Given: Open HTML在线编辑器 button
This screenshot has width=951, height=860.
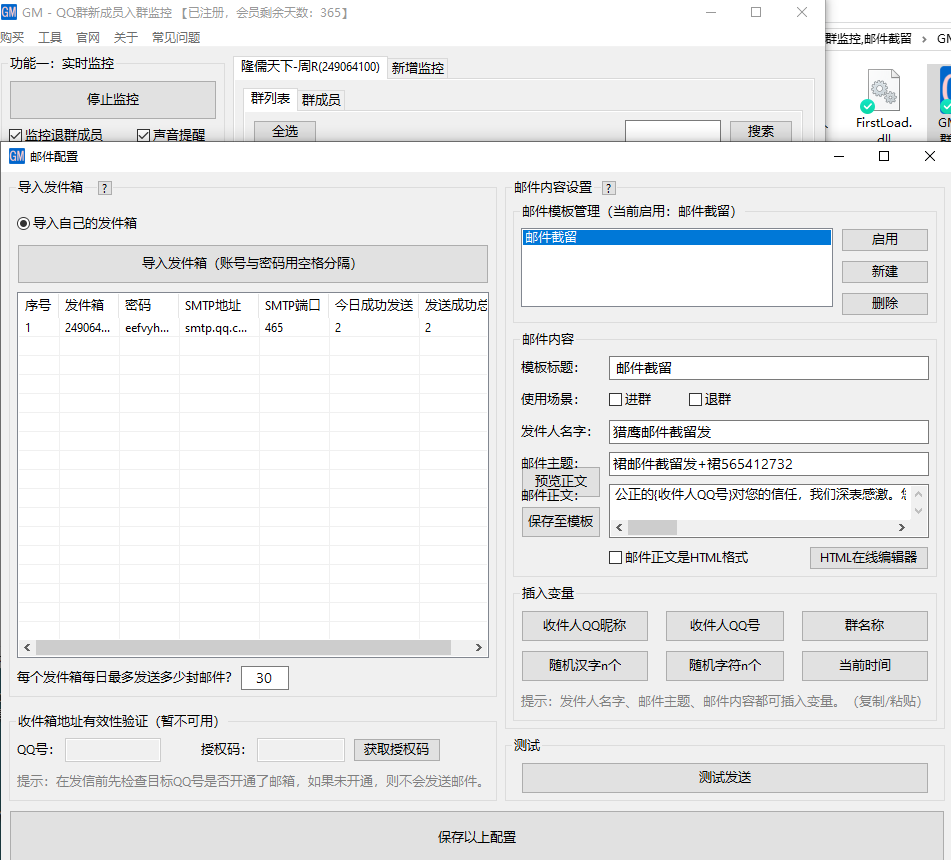Looking at the screenshot, I should tap(869, 557).
